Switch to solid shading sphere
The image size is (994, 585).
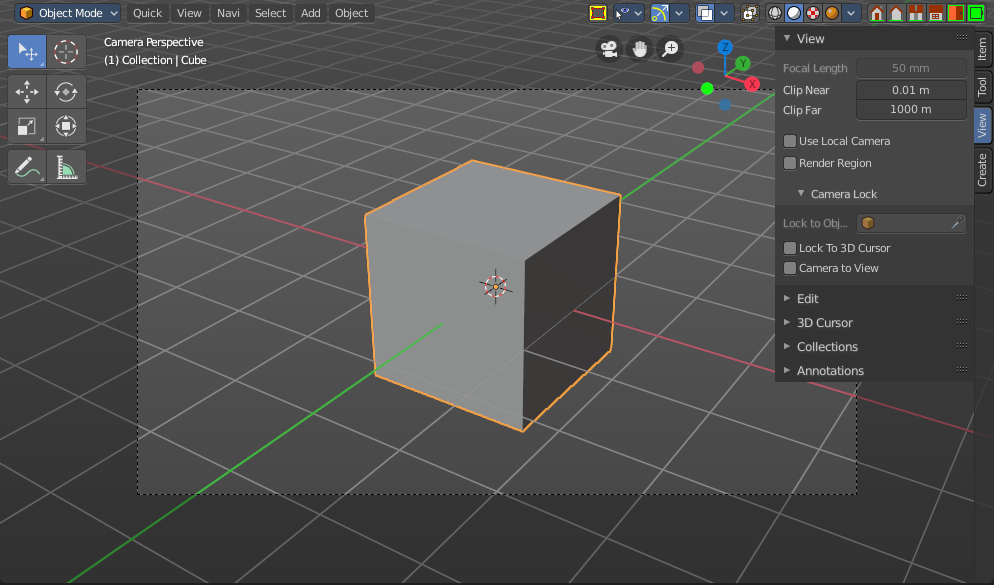click(x=794, y=13)
